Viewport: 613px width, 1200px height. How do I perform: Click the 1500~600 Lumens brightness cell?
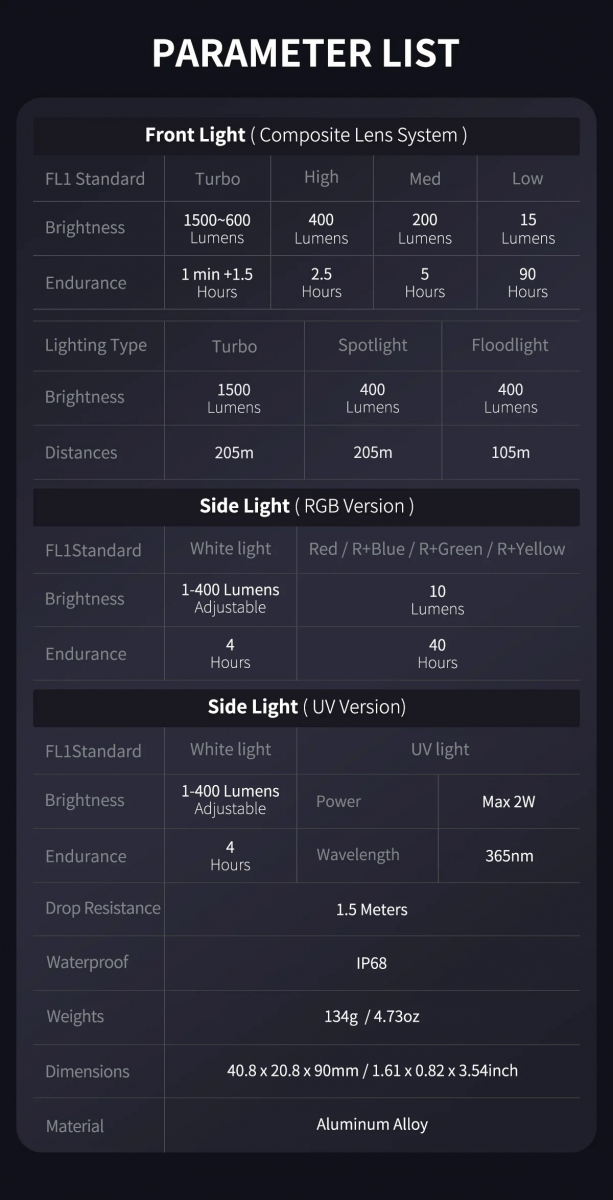[217, 228]
